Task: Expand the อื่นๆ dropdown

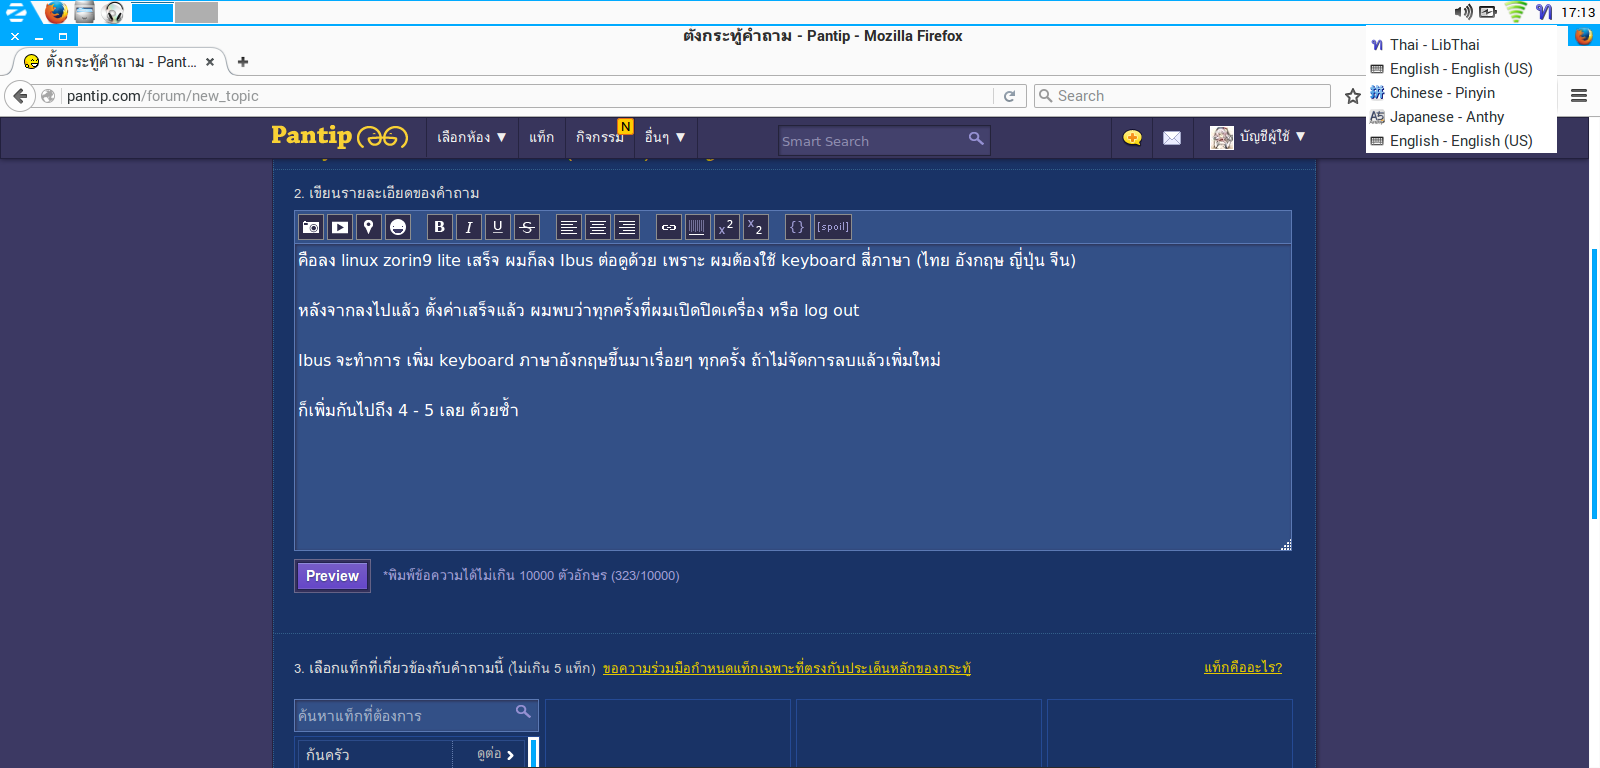Action: [x=665, y=137]
